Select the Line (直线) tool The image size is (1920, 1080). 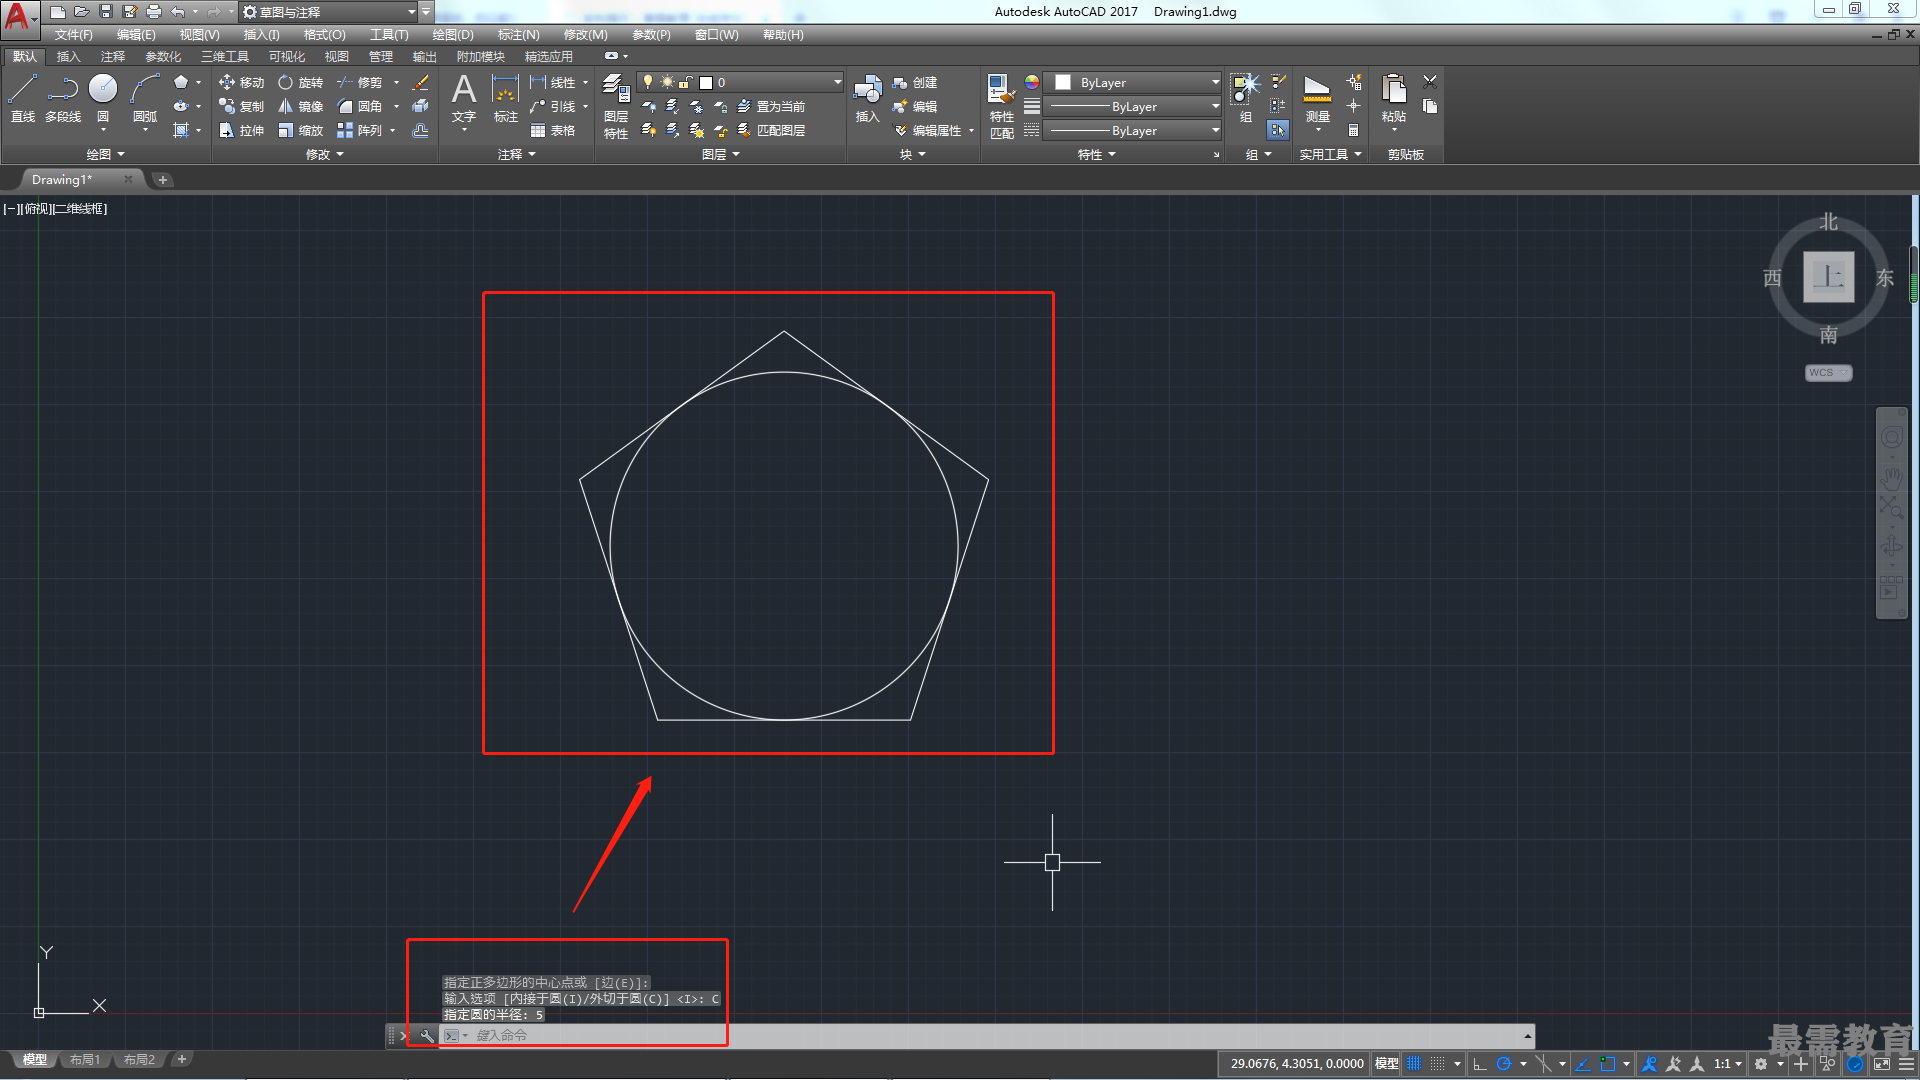pos(22,98)
